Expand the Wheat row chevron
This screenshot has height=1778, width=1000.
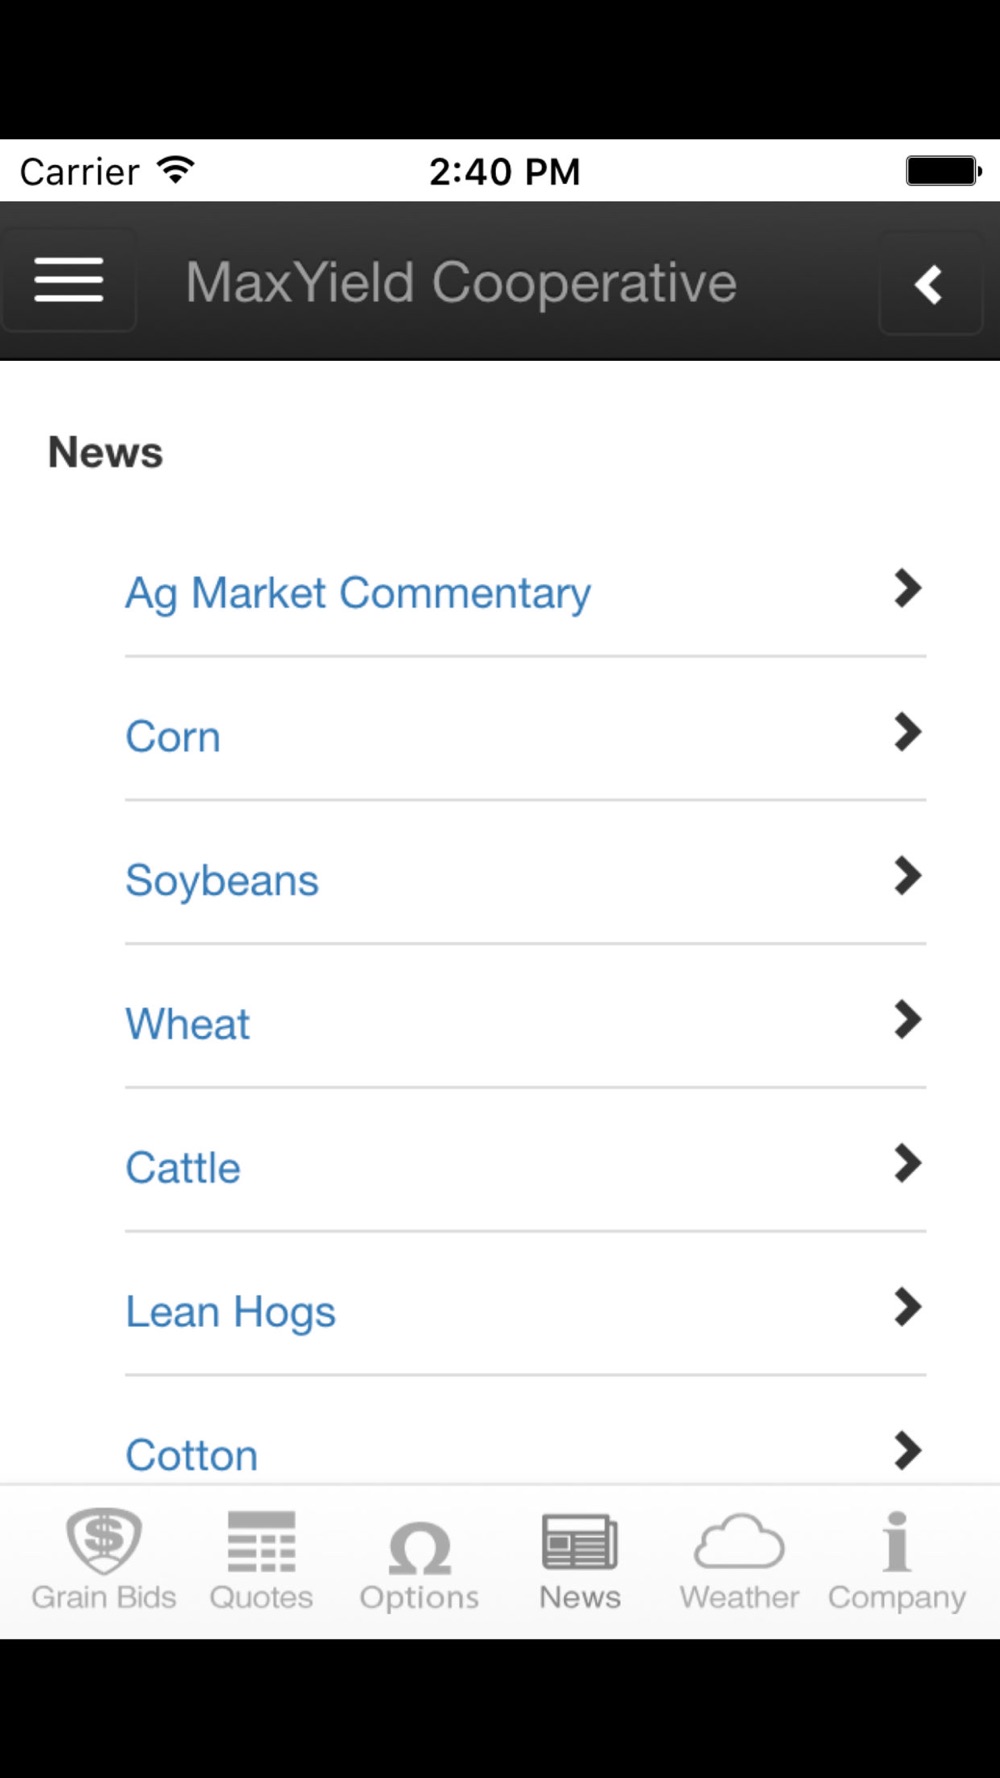click(907, 1020)
